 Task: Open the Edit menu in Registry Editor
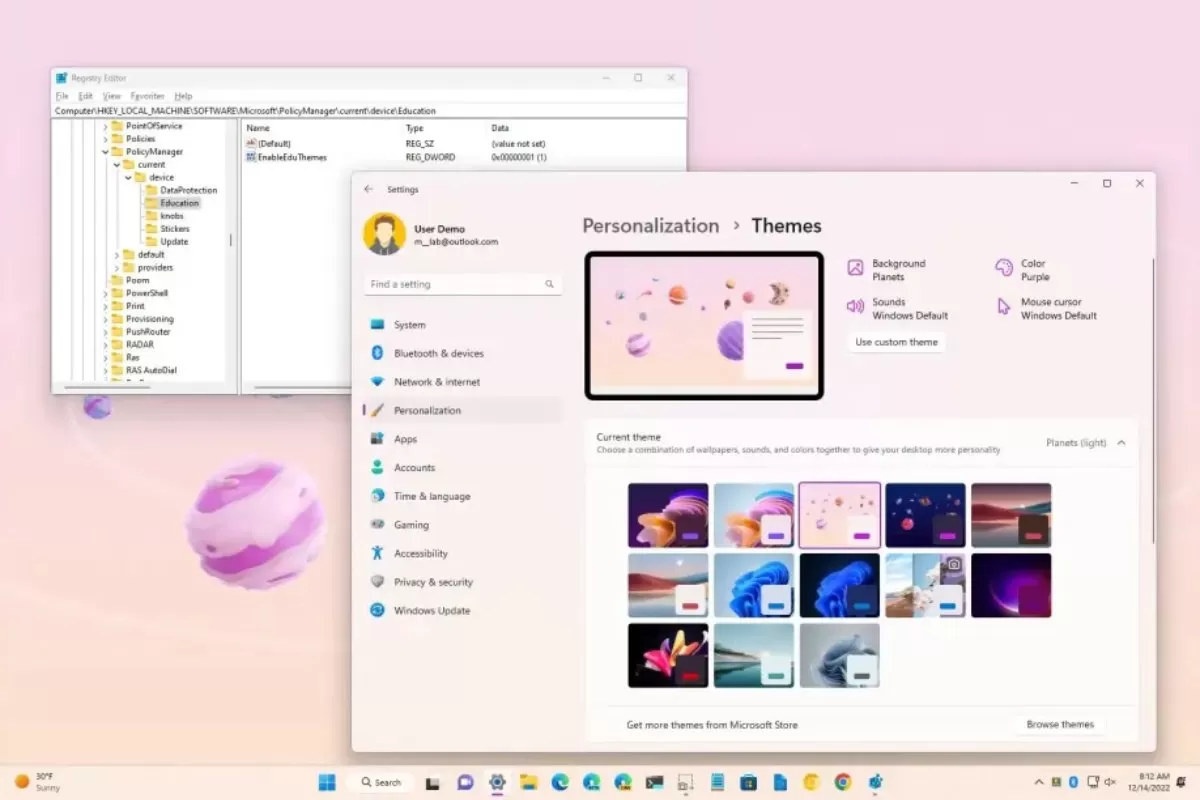(x=86, y=96)
